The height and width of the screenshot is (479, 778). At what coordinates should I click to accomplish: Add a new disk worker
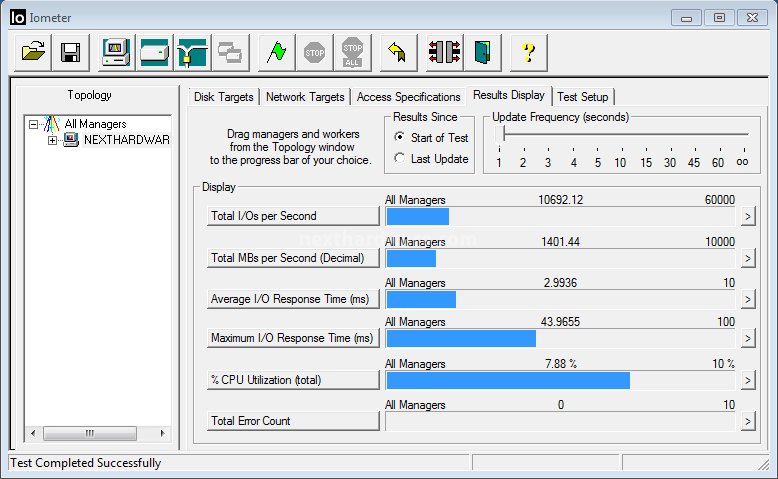[x=154, y=52]
